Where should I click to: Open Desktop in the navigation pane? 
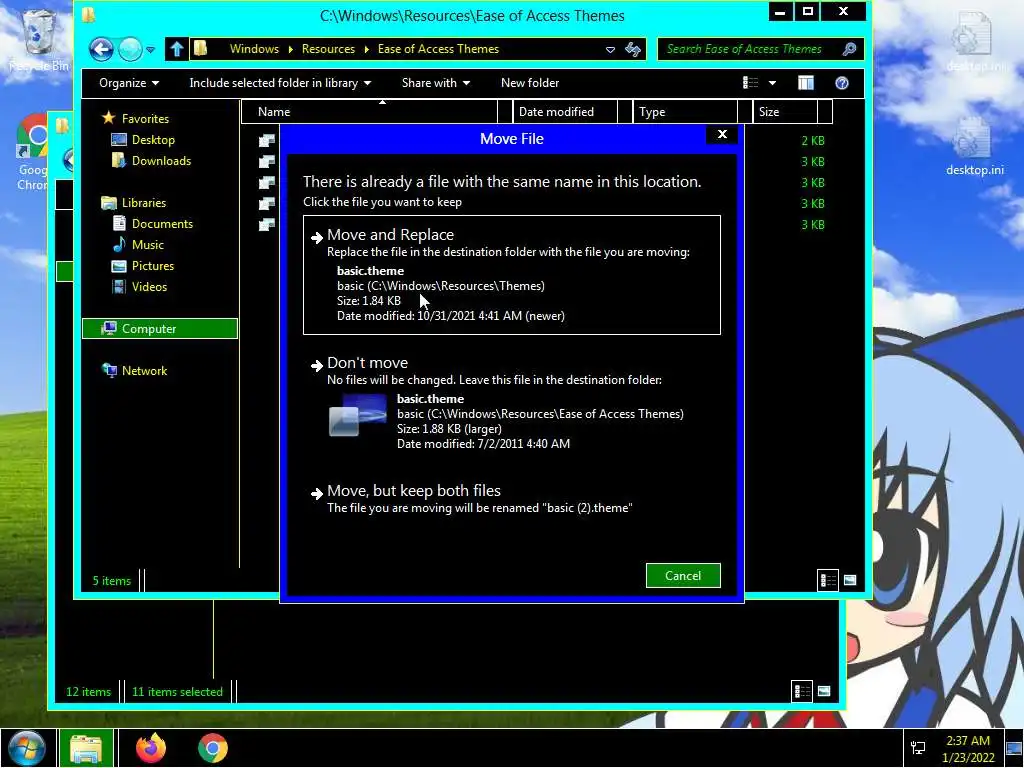tap(153, 140)
